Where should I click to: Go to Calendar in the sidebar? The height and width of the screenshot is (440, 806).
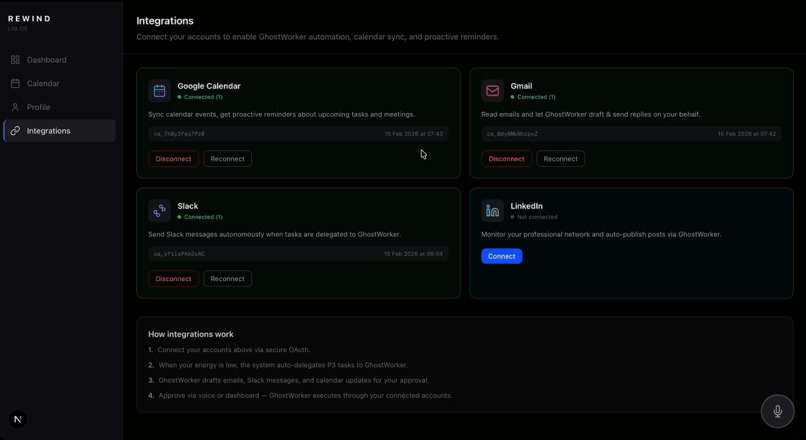pyautogui.click(x=59, y=83)
